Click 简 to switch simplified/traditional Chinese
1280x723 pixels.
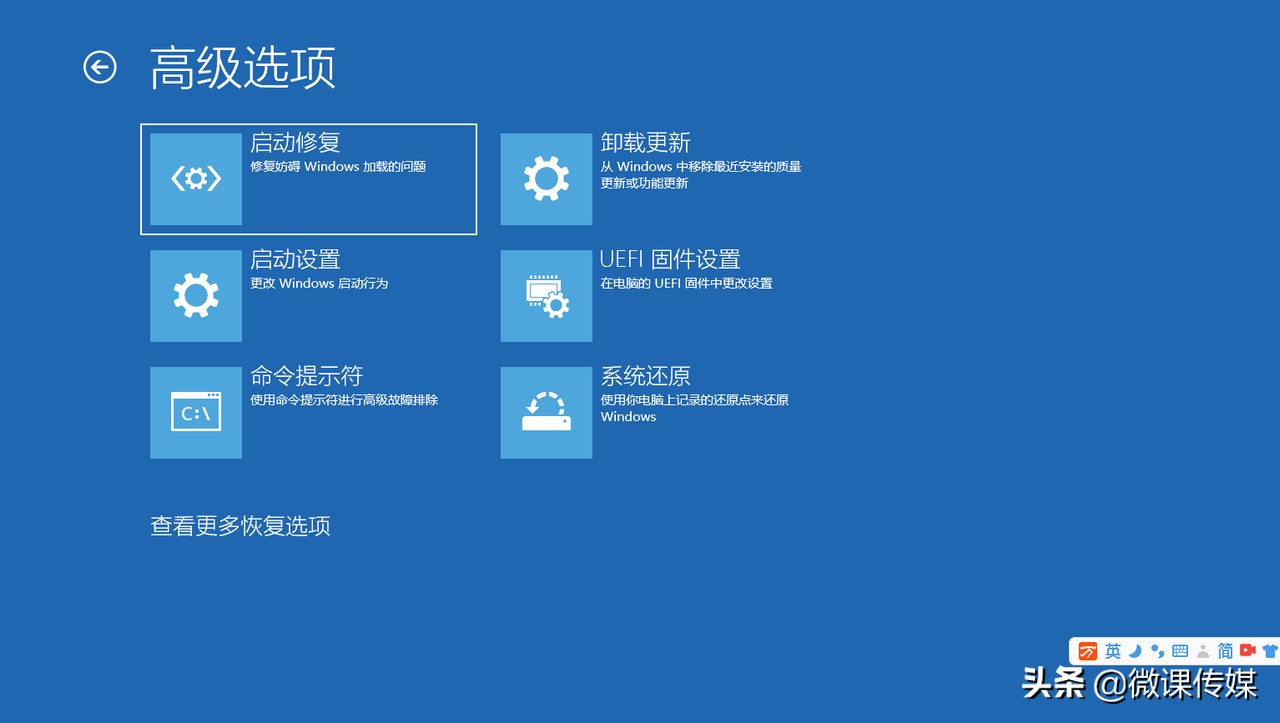point(1224,650)
